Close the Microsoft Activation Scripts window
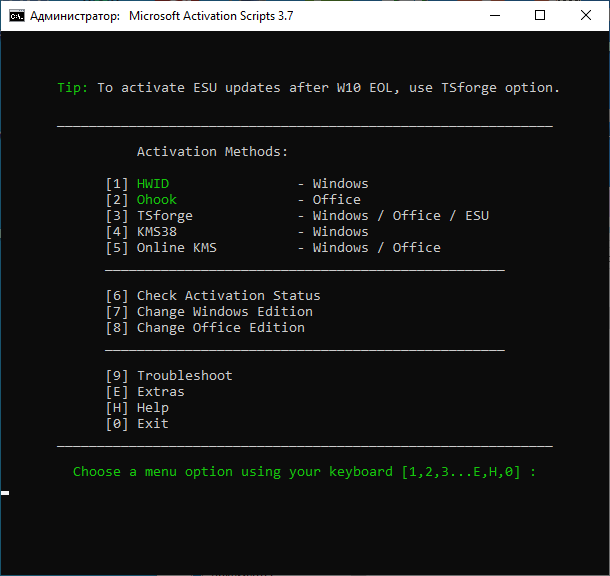Image resolution: width=610 pixels, height=576 pixels. click(x=587, y=16)
